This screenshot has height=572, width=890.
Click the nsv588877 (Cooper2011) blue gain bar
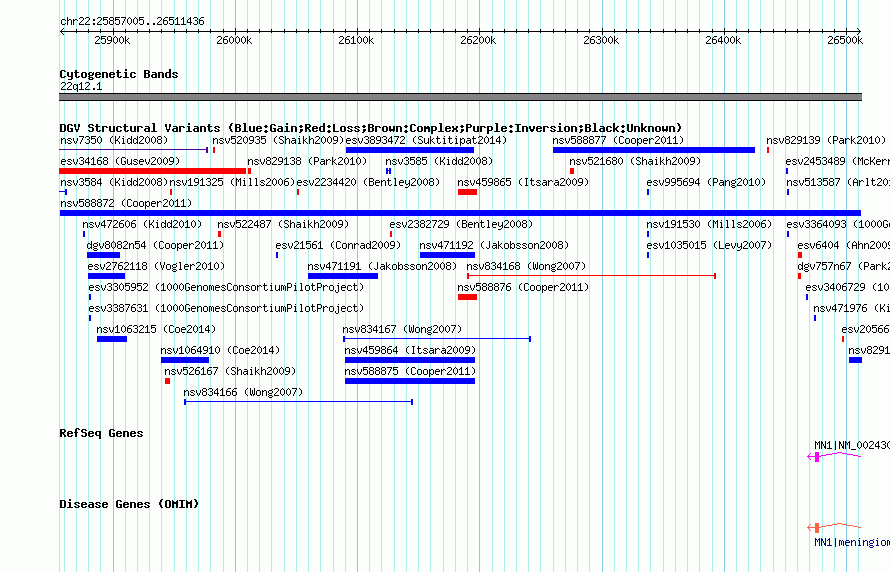(x=654, y=150)
